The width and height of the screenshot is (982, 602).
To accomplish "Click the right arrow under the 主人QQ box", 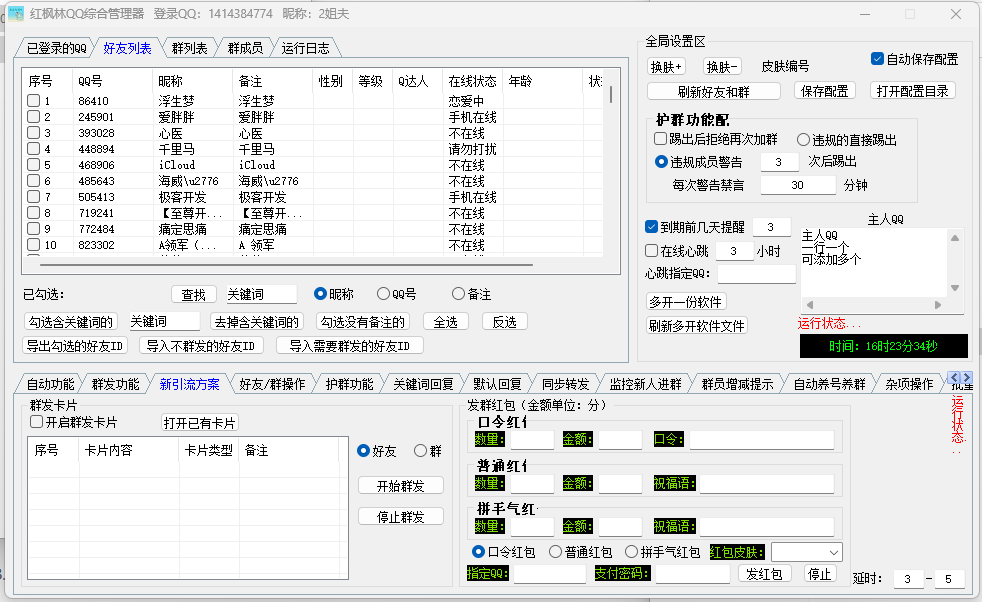I will coord(936,304).
